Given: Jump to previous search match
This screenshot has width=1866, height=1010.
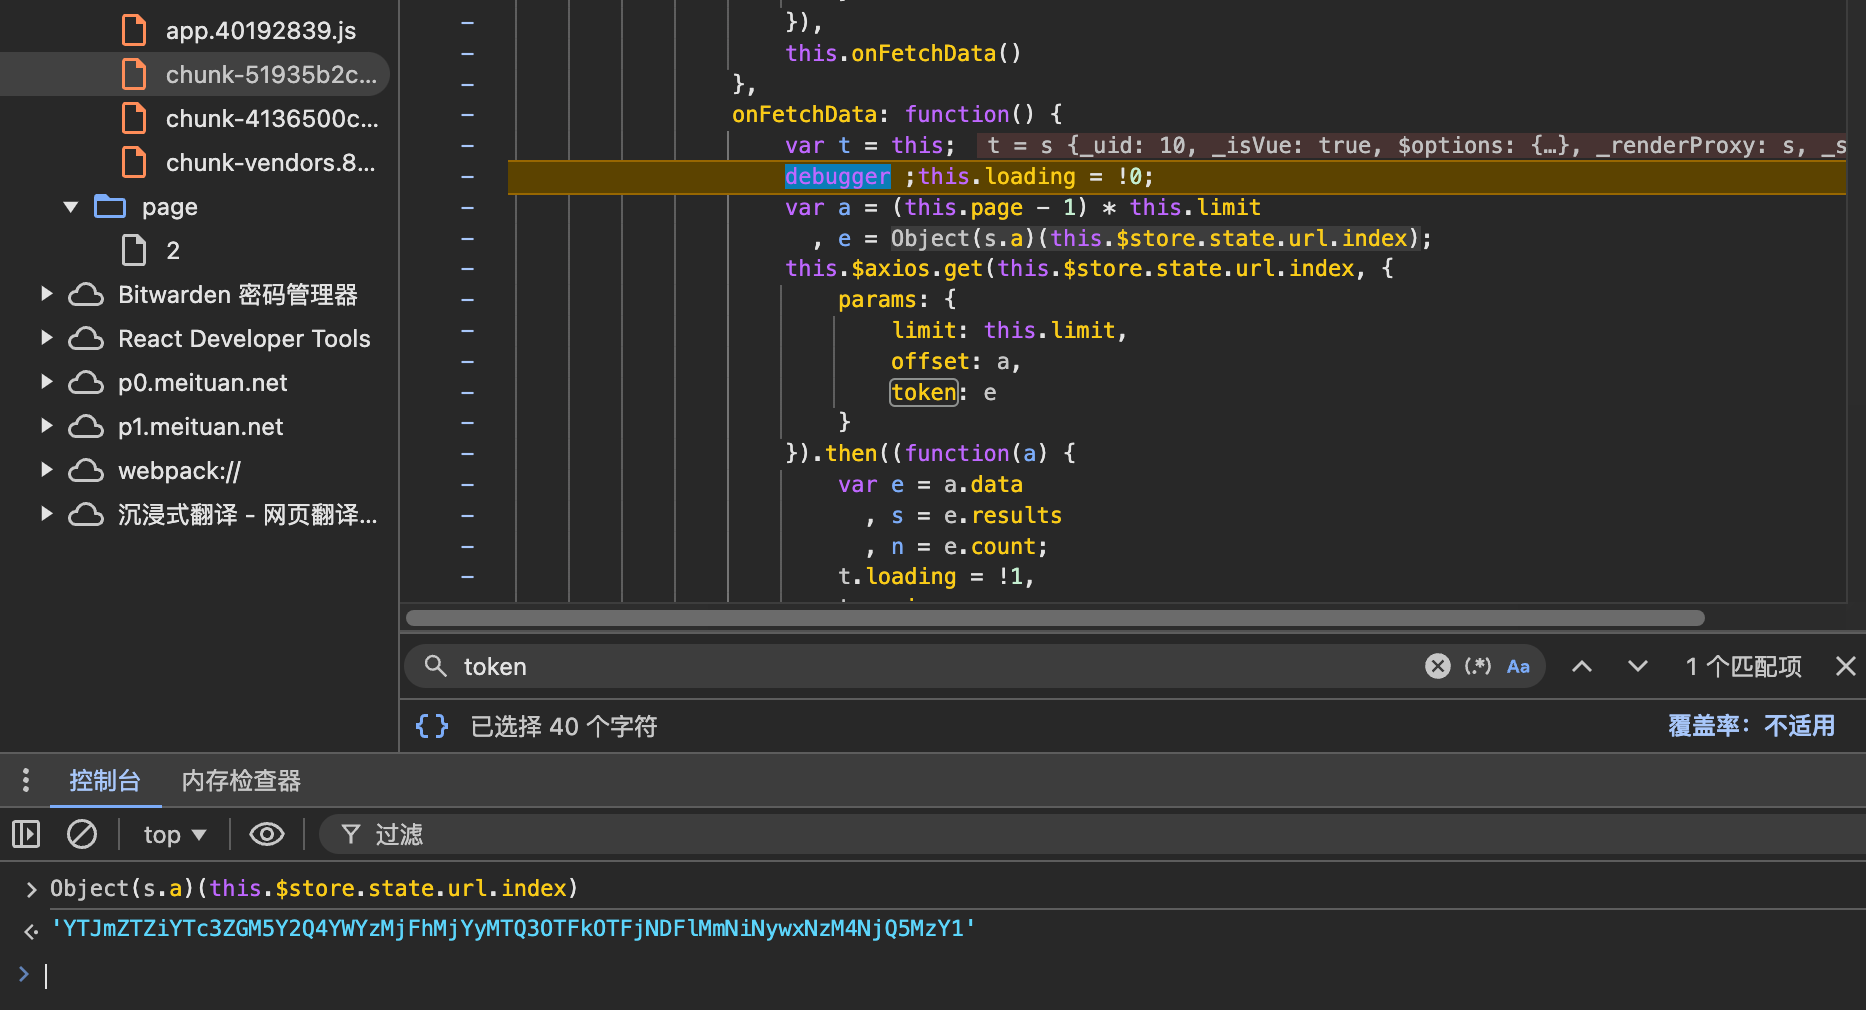Looking at the screenshot, I should pos(1581,666).
